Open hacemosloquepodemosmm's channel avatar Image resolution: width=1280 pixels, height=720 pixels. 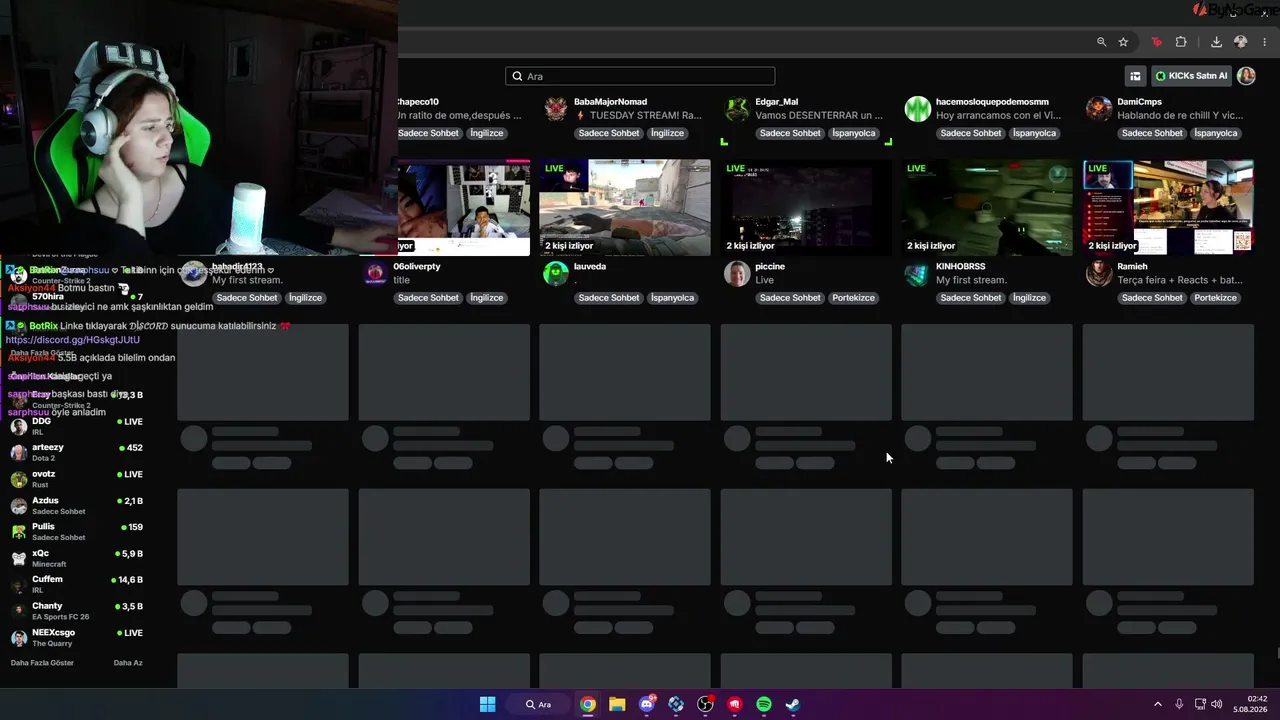918,109
